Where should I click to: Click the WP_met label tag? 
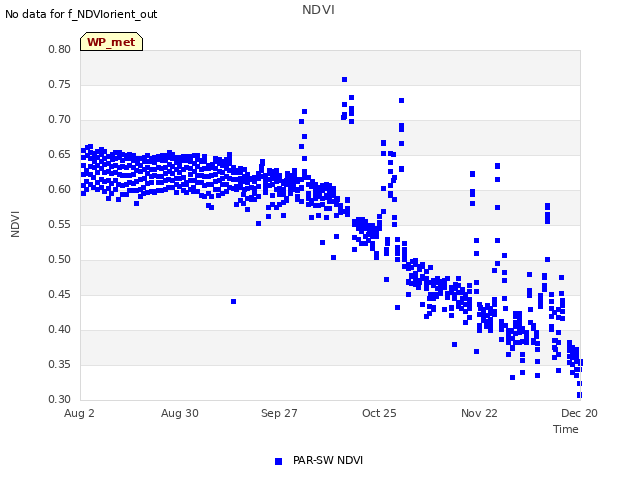[x=111, y=42]
